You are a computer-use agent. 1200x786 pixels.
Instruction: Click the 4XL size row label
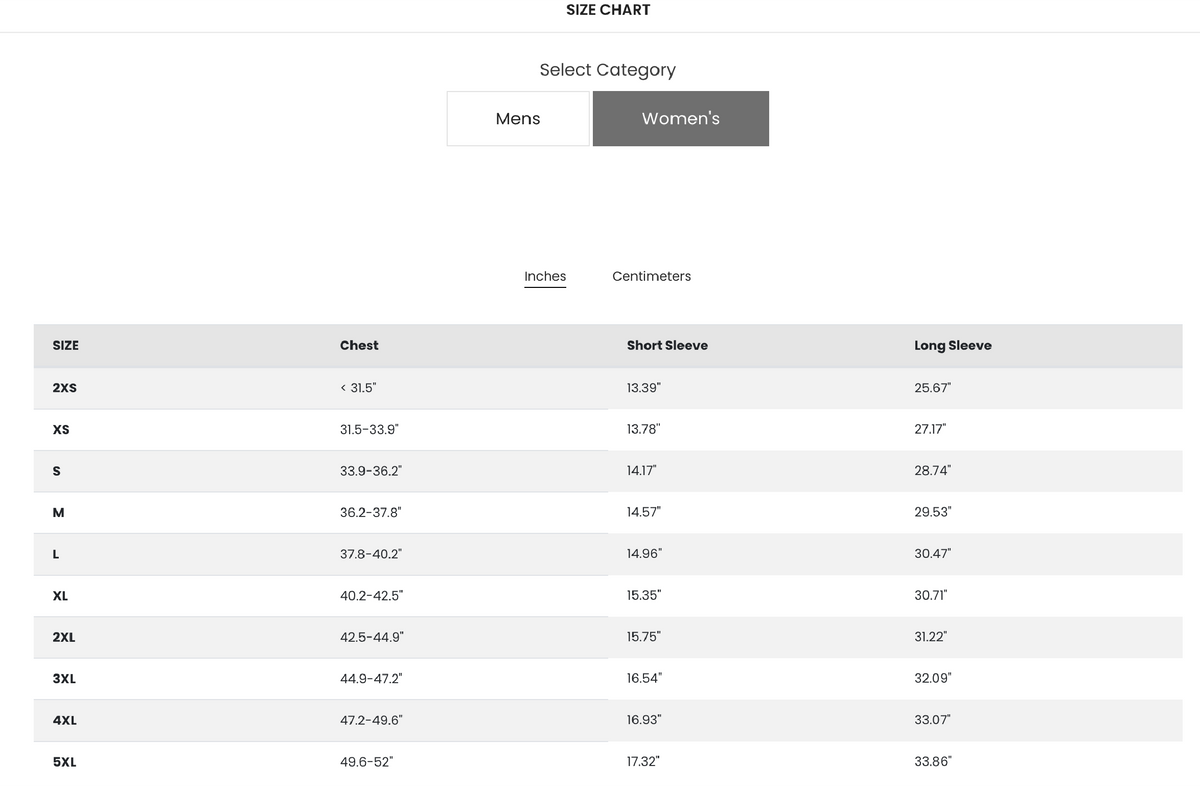pyautogui.click(x=65, y=720)
